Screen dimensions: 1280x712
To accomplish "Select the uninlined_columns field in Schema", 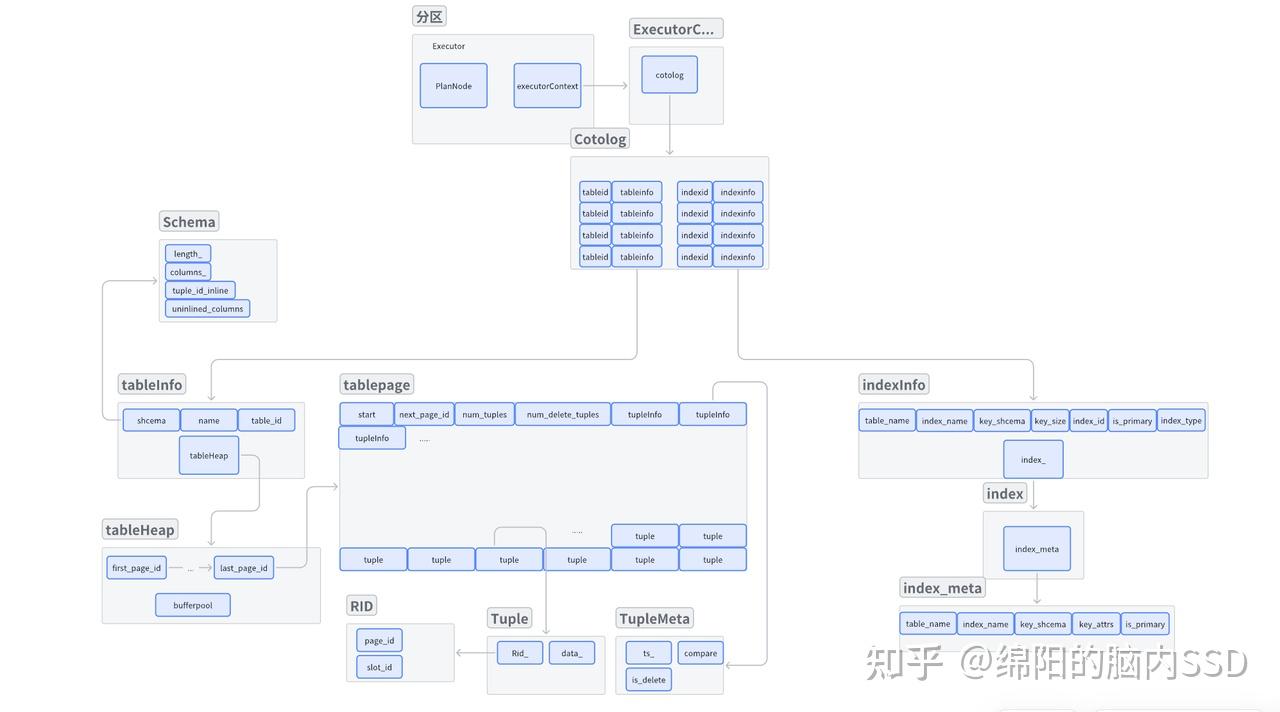I will coord(206,308).
